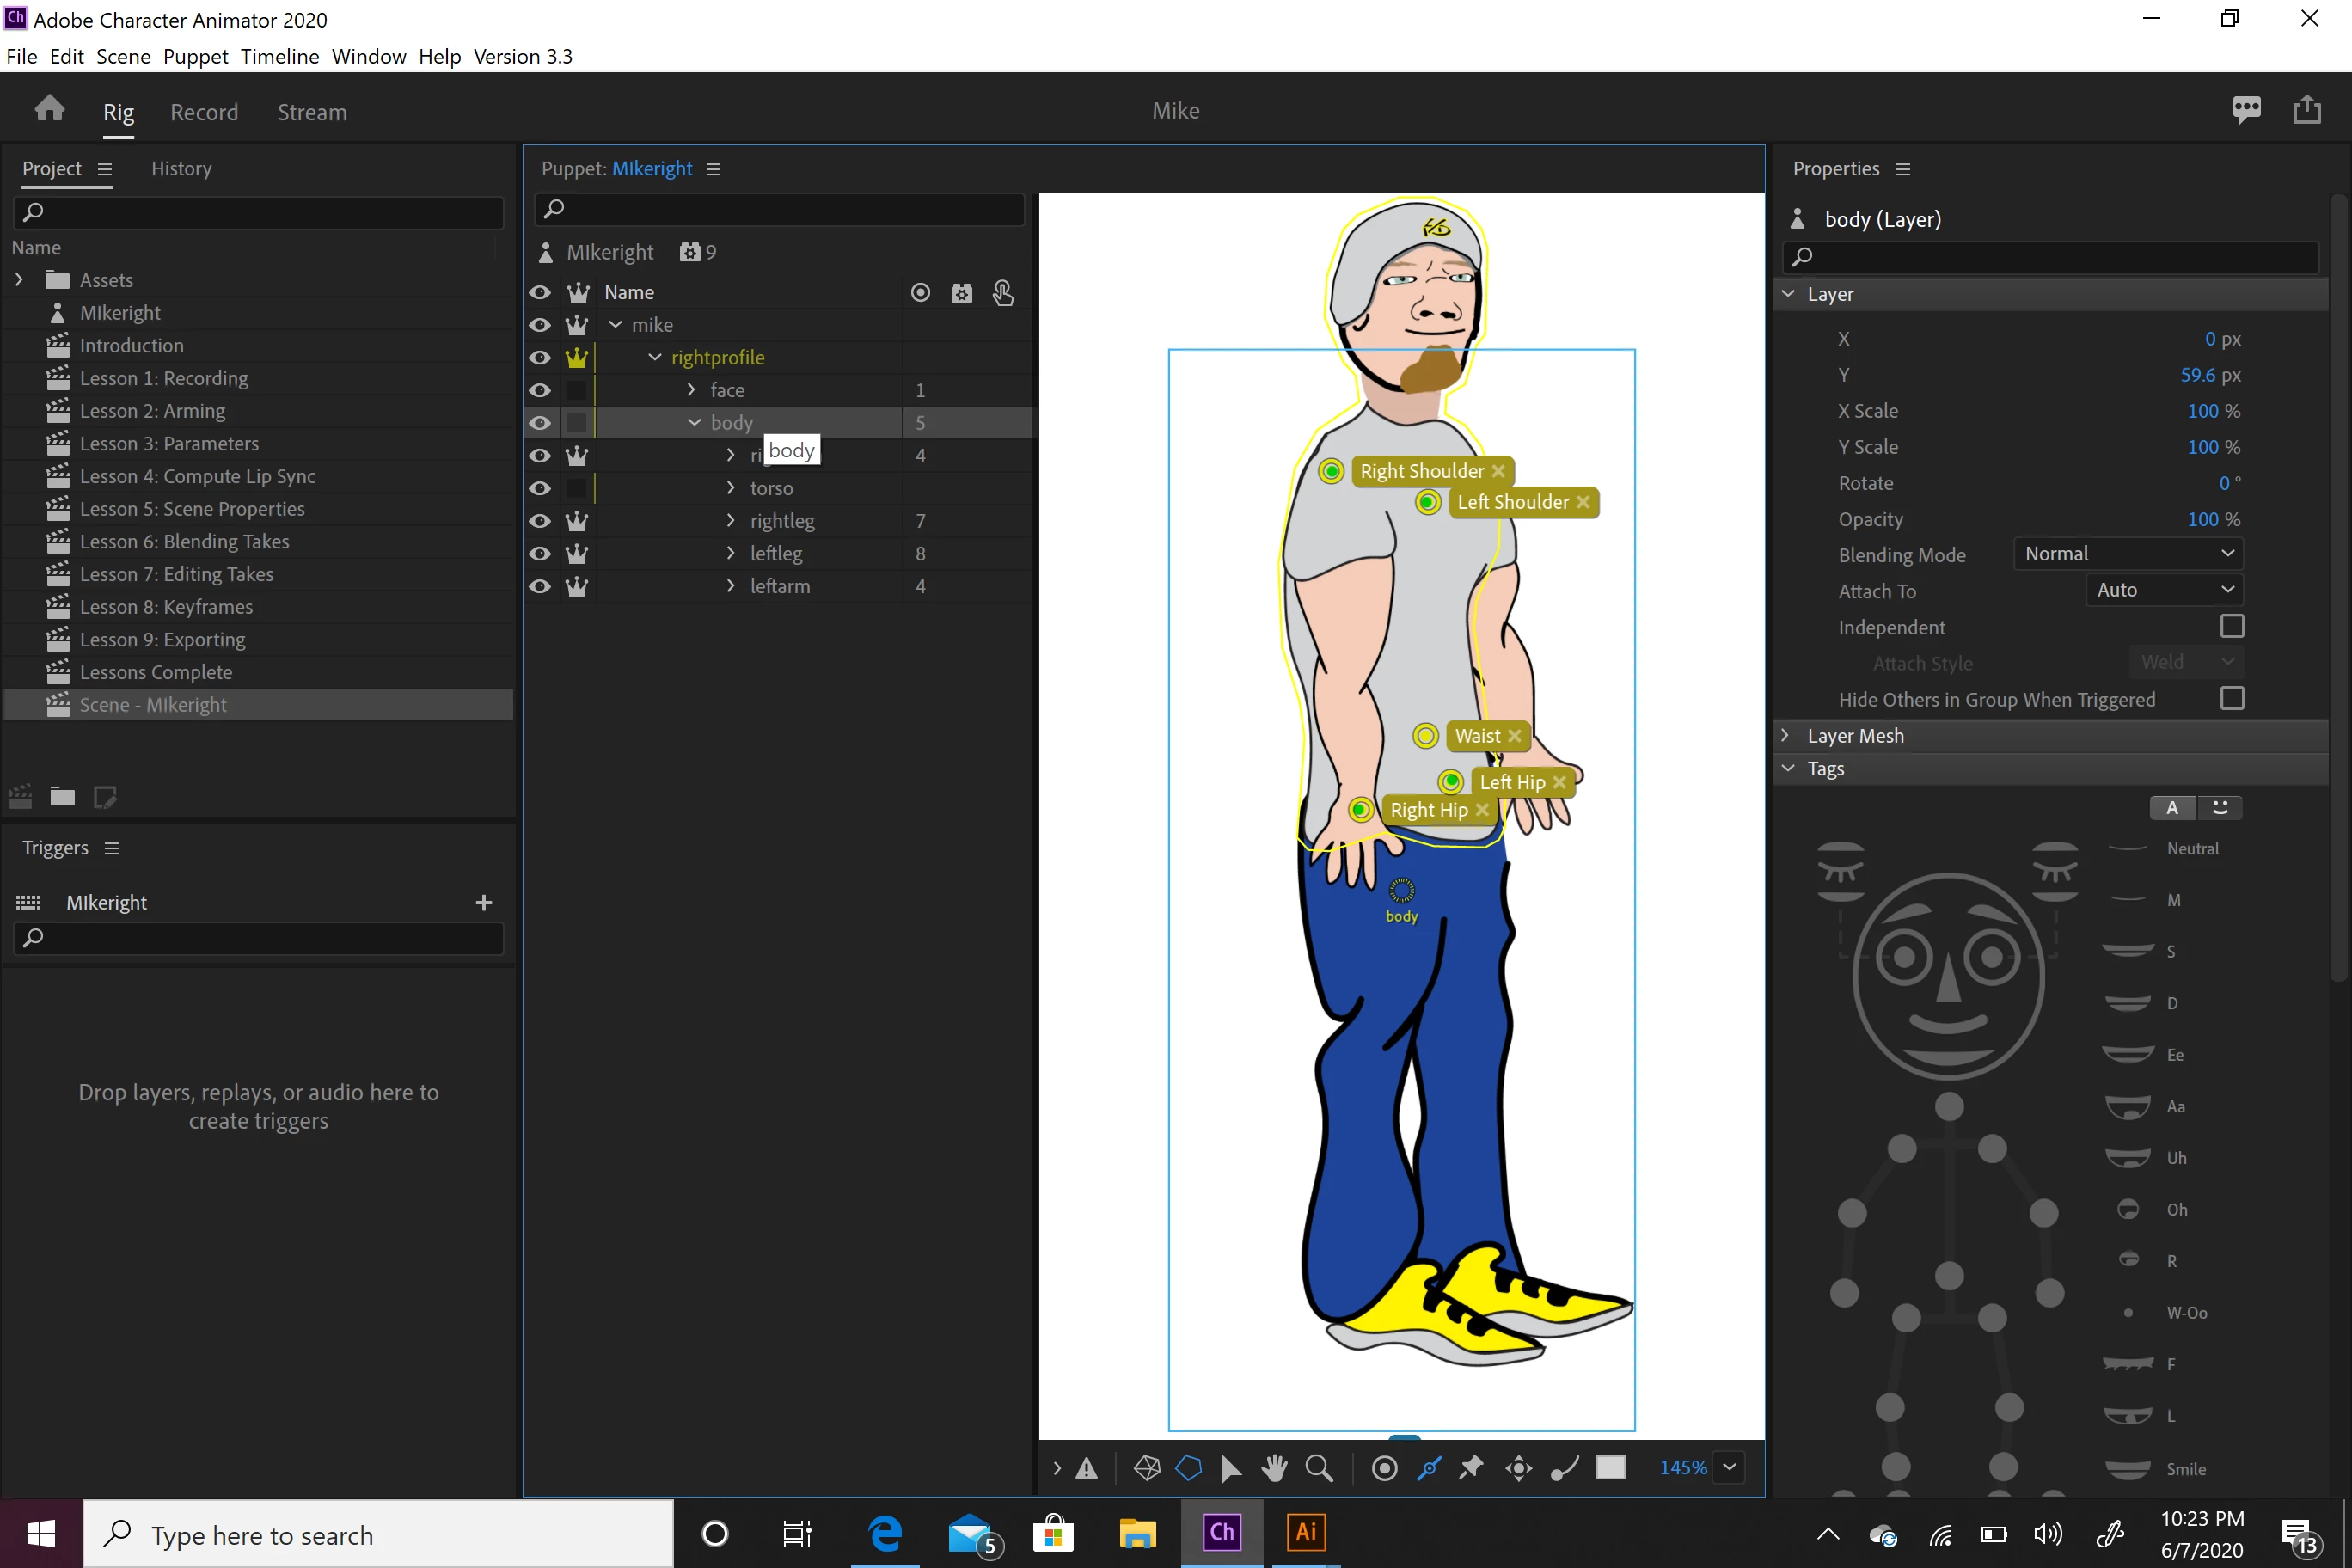The width and height of the screenshot is (2352, 1568).
Task: Click the Home icon
Action: (49, 109)
